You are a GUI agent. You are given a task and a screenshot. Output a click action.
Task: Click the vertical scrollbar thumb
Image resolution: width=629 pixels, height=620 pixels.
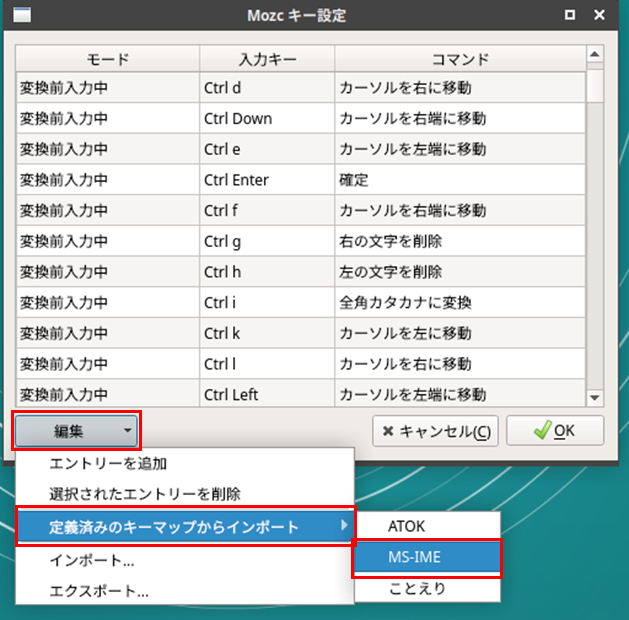pyautogui.click(x=595, y=85)
